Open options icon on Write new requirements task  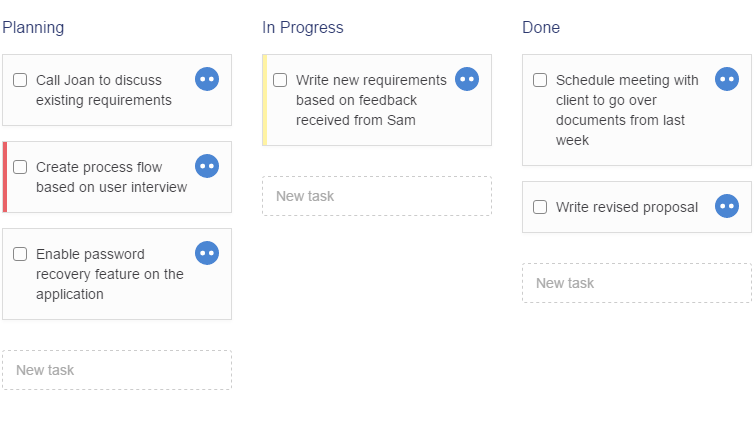click(x=467, y=79)
